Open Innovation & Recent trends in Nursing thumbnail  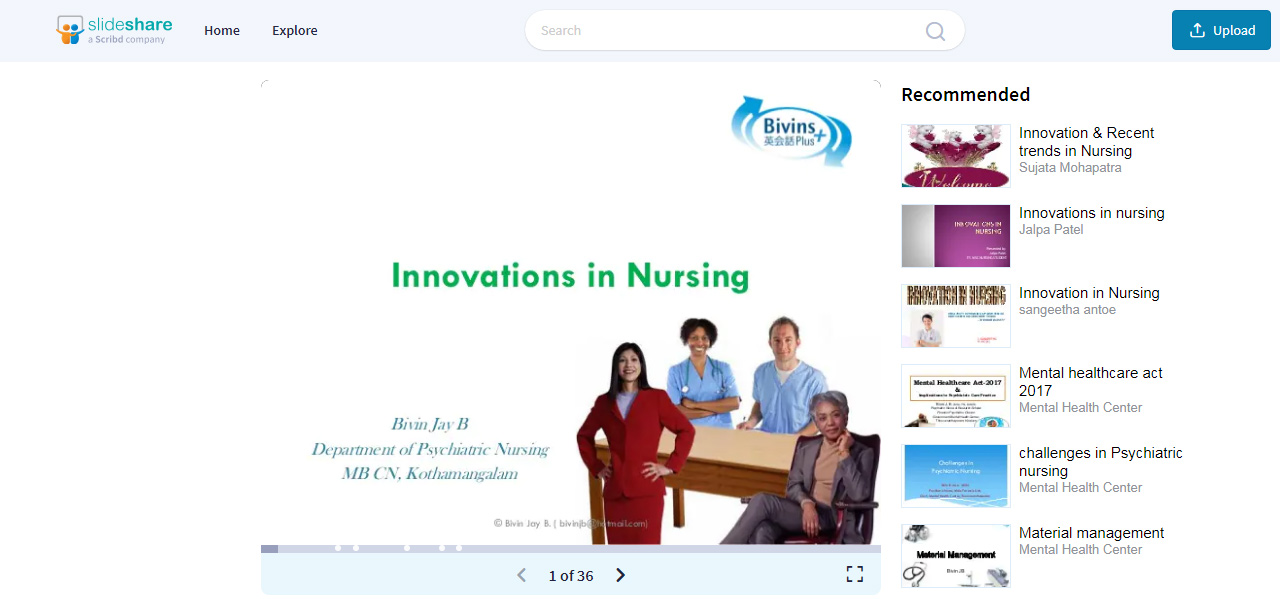click(956, 156)
